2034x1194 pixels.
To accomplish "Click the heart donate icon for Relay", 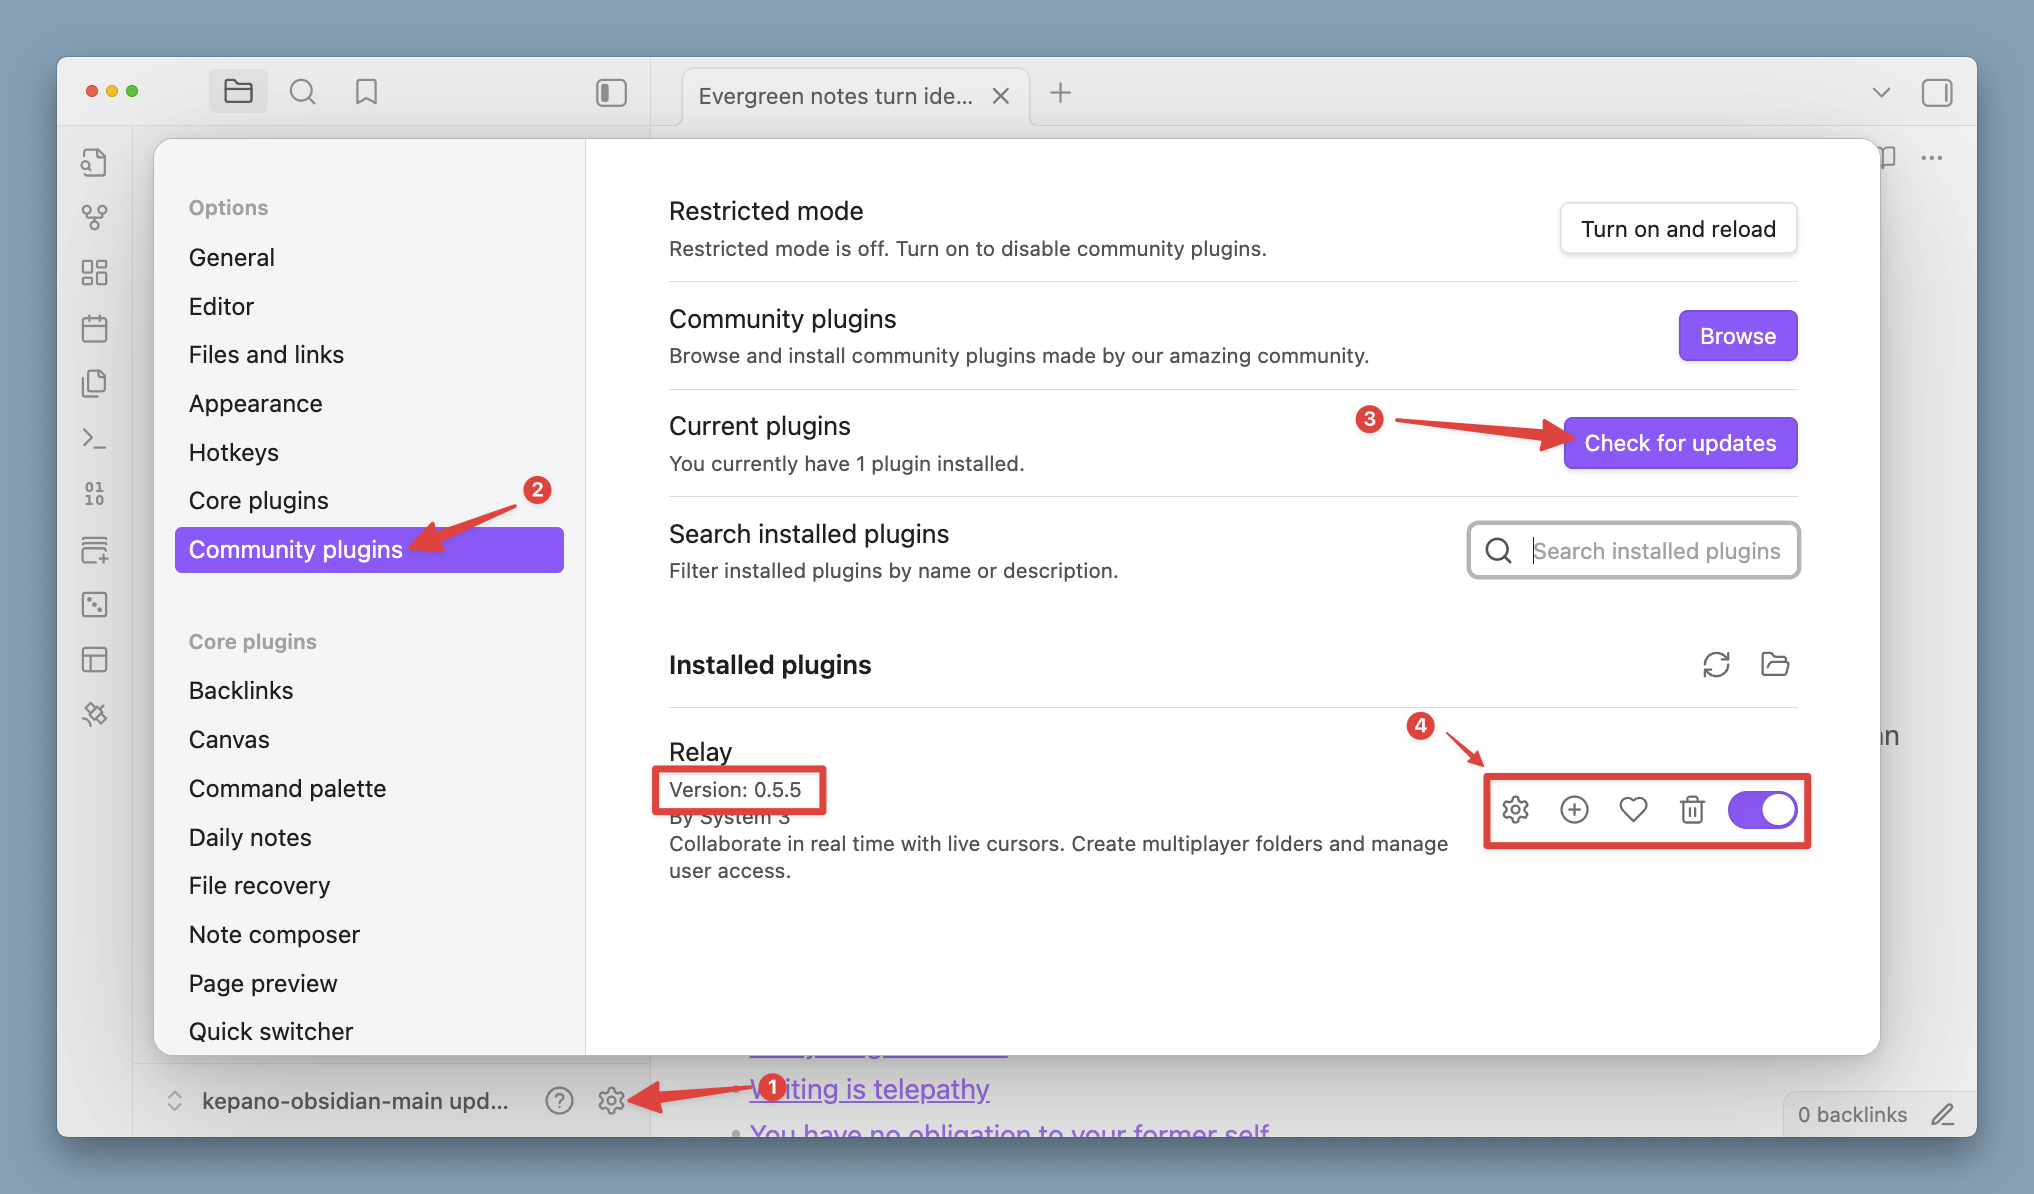I will coord(1633,810).
